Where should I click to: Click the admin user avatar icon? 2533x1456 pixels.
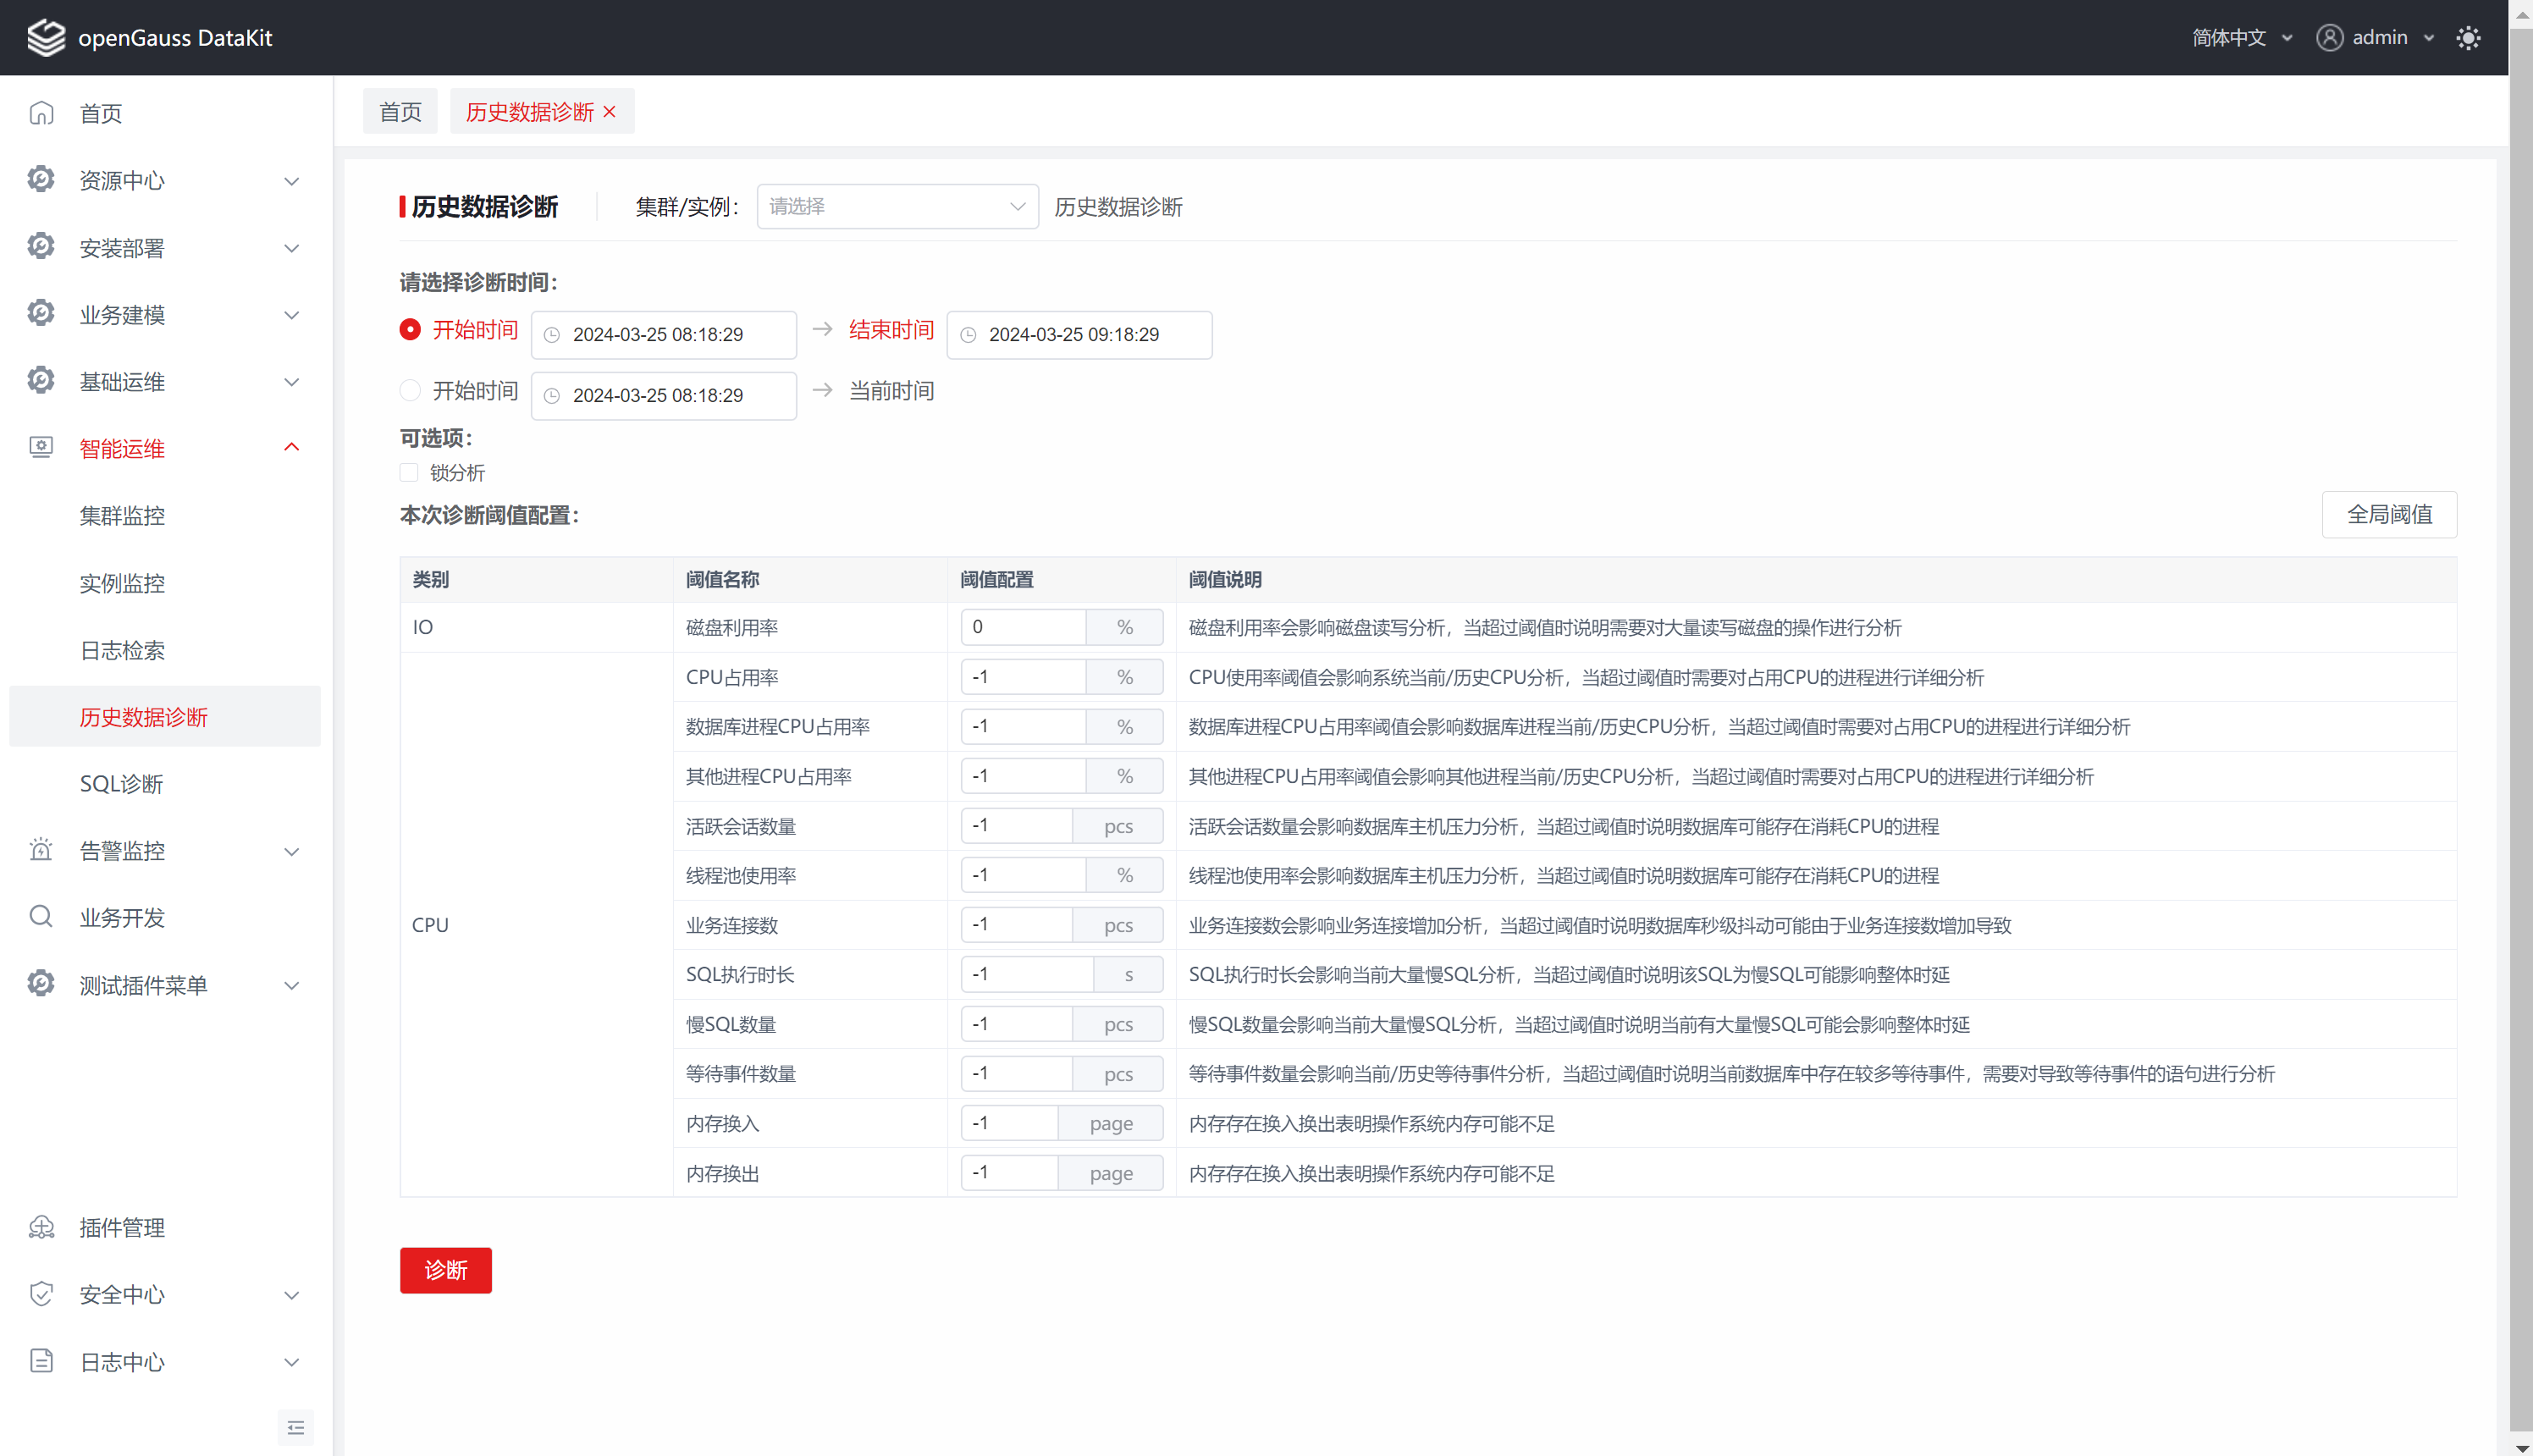[x=2329, y=38]
